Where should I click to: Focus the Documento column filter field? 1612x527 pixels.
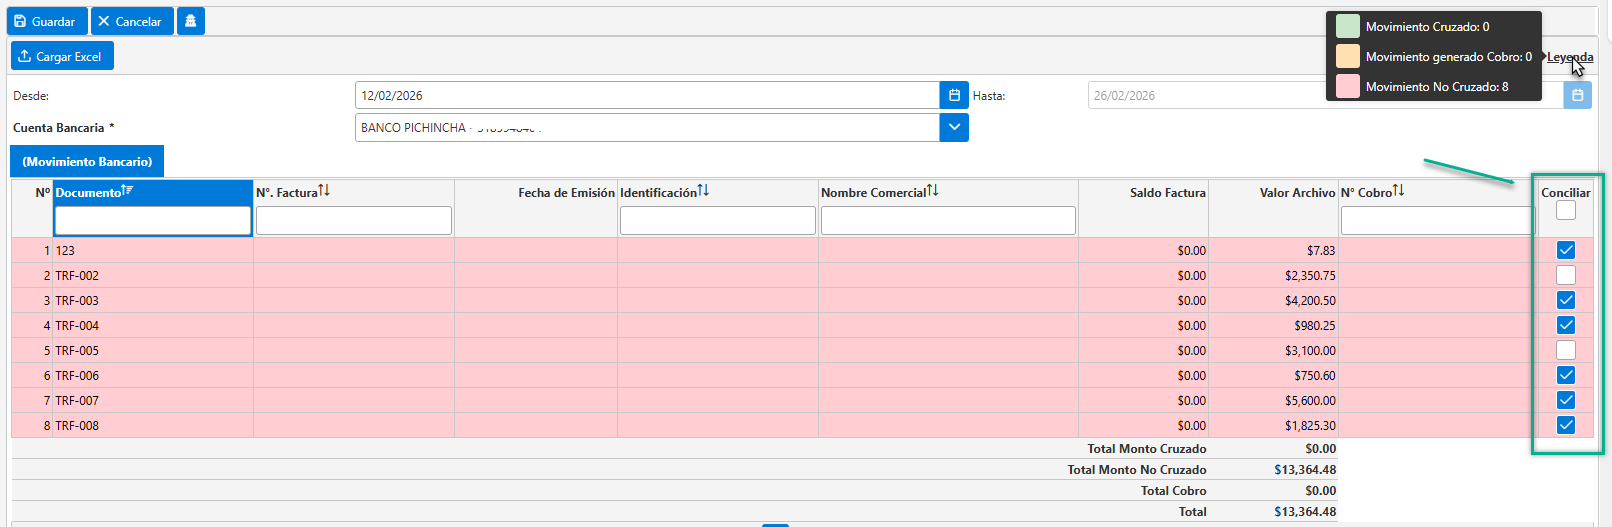pyautogui.click(x=153, y=220)
